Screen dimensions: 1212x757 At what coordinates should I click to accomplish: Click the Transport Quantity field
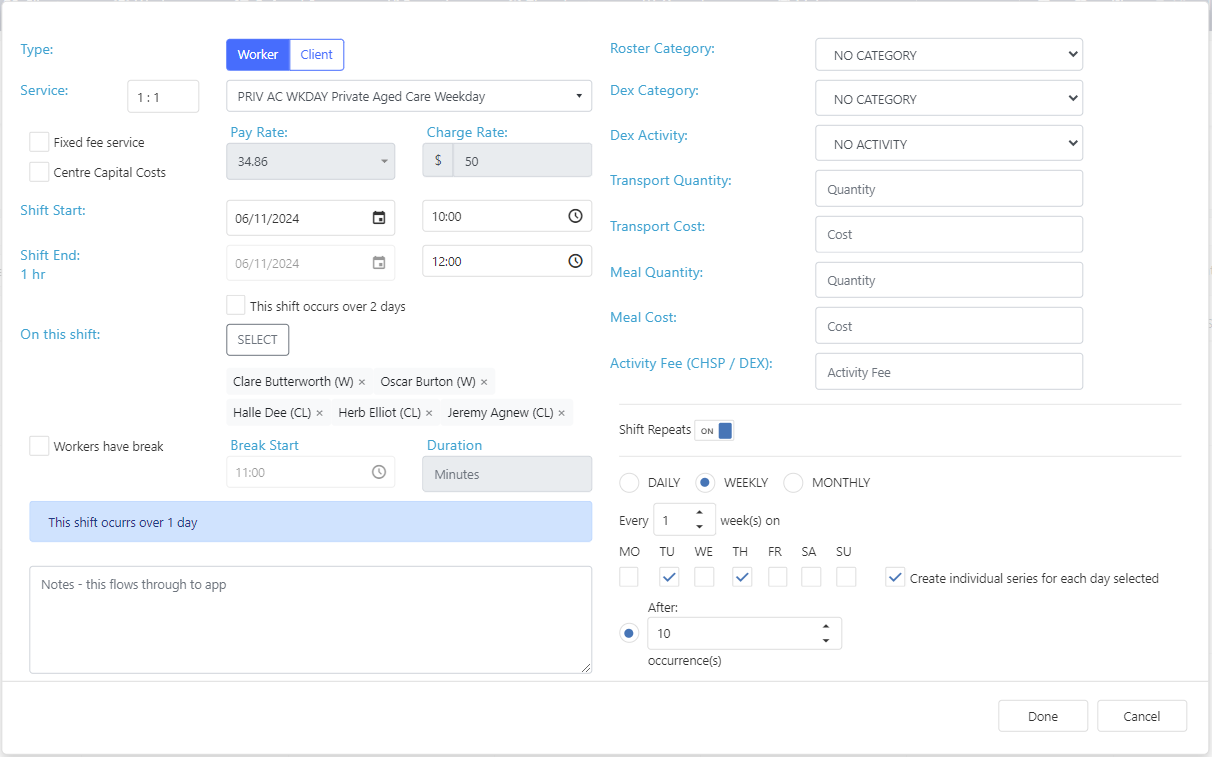[x=949, y=188]
